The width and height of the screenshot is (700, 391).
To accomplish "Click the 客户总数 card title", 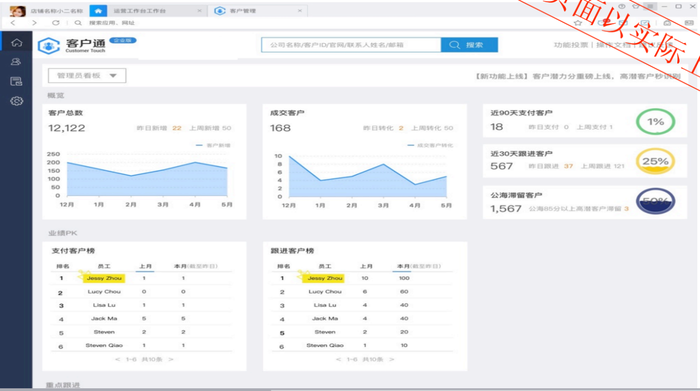I will [x=66, y=113].
